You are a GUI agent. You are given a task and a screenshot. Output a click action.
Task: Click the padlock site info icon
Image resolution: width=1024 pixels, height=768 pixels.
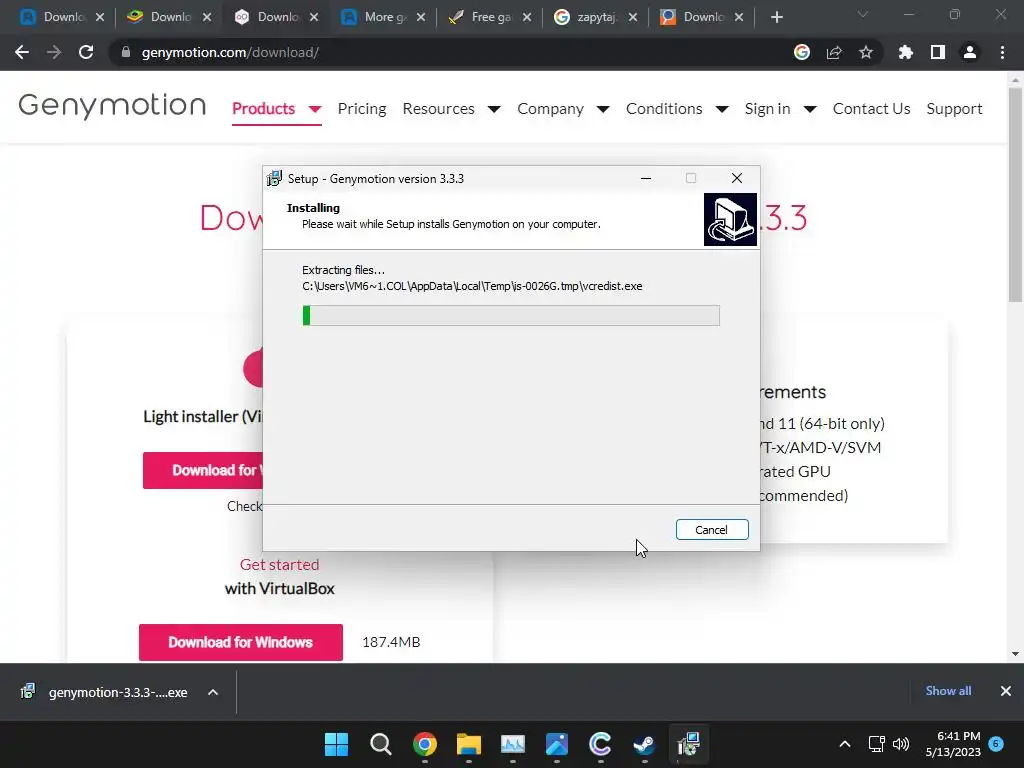(125, 52)
